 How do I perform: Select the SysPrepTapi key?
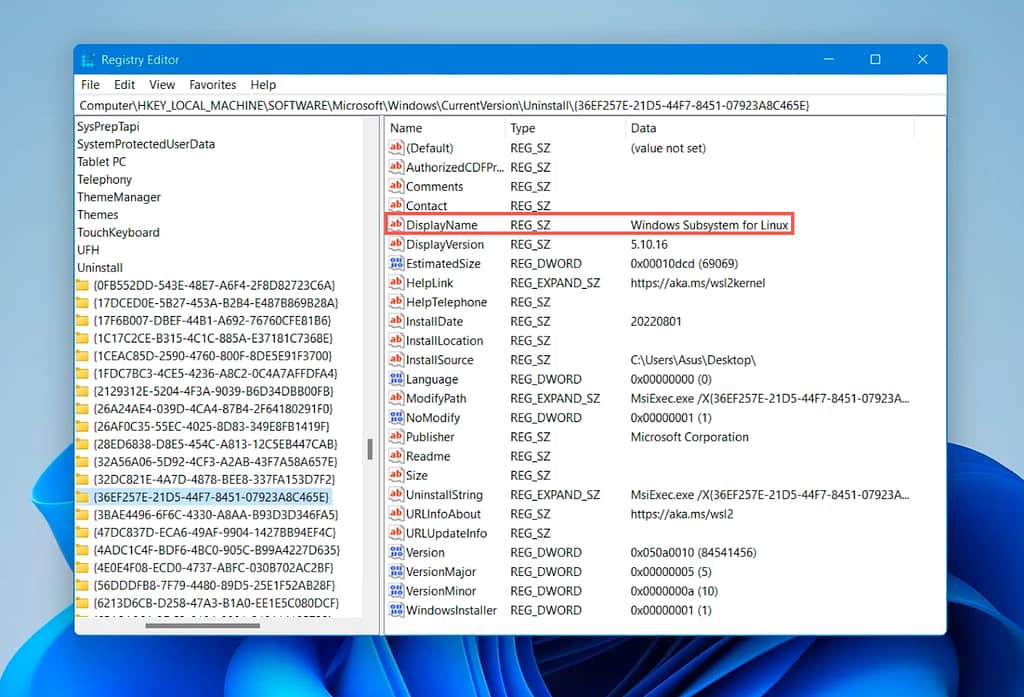tap(108, 127)
